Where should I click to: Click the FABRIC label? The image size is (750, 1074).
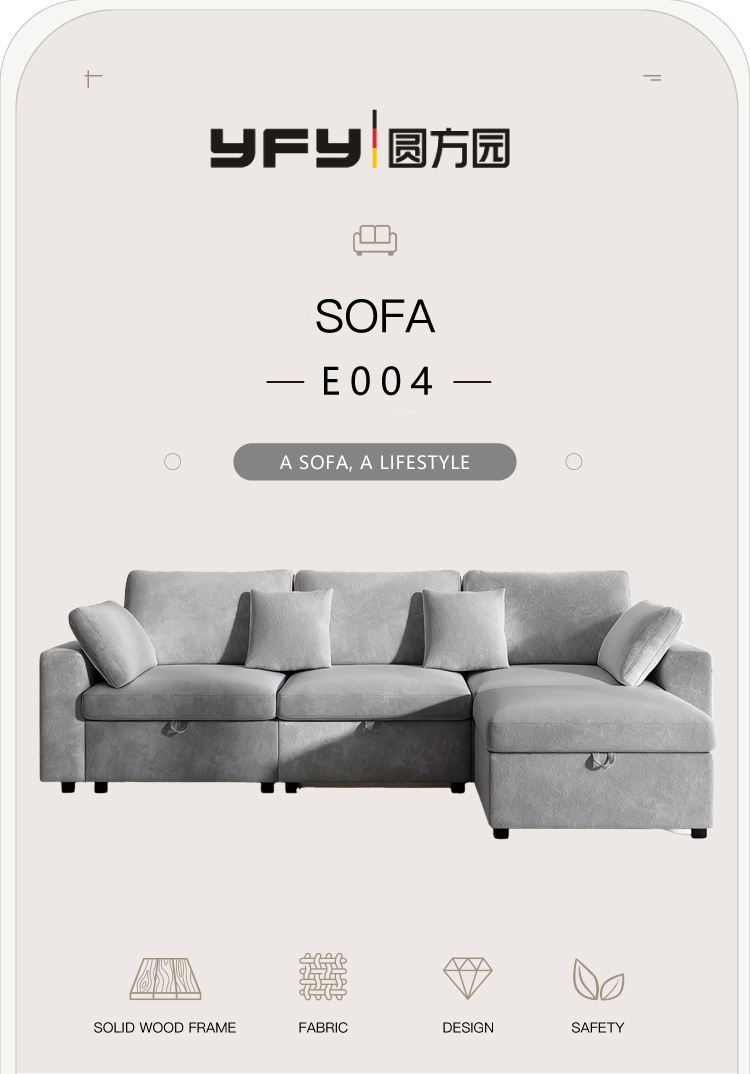coord(323,1027)
